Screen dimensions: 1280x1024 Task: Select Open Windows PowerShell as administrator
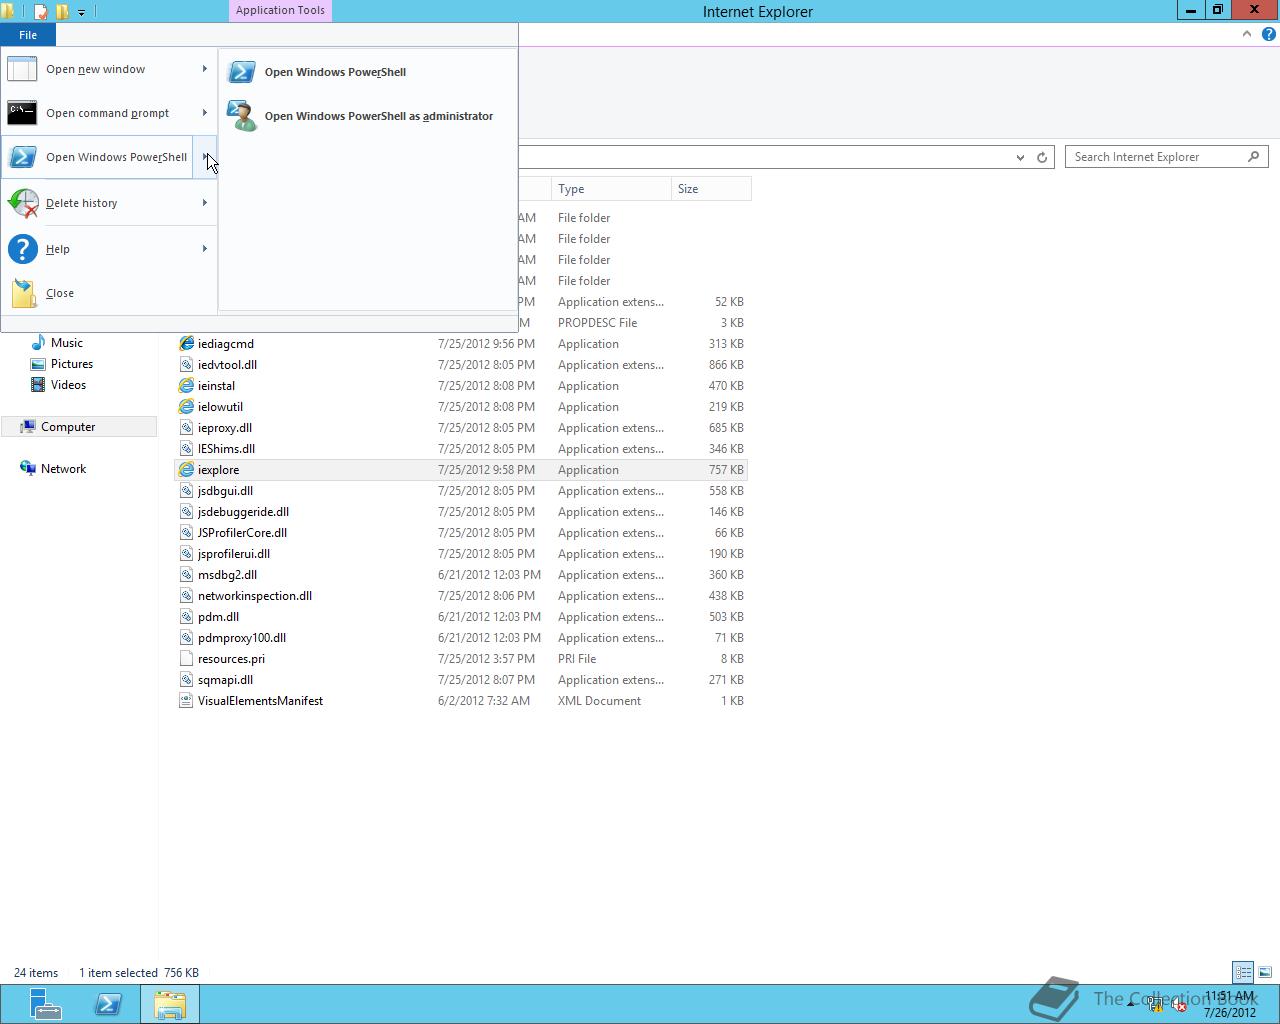[x=367, y=116]
